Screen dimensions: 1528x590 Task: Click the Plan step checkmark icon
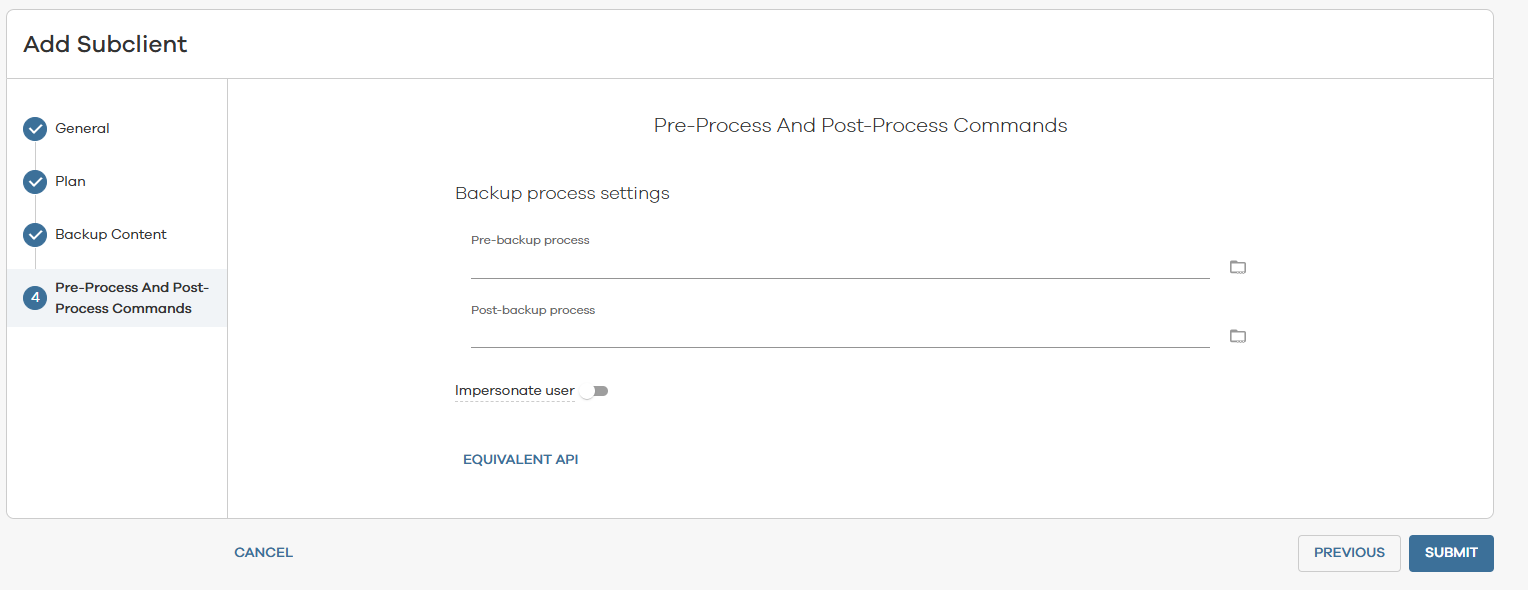click(35, 182)
